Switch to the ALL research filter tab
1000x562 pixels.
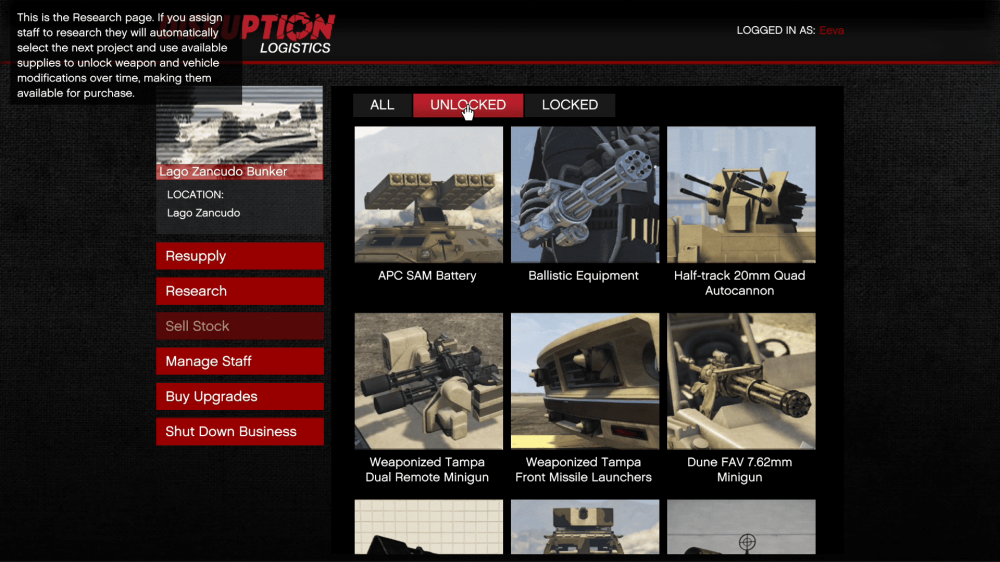(382, 105)
